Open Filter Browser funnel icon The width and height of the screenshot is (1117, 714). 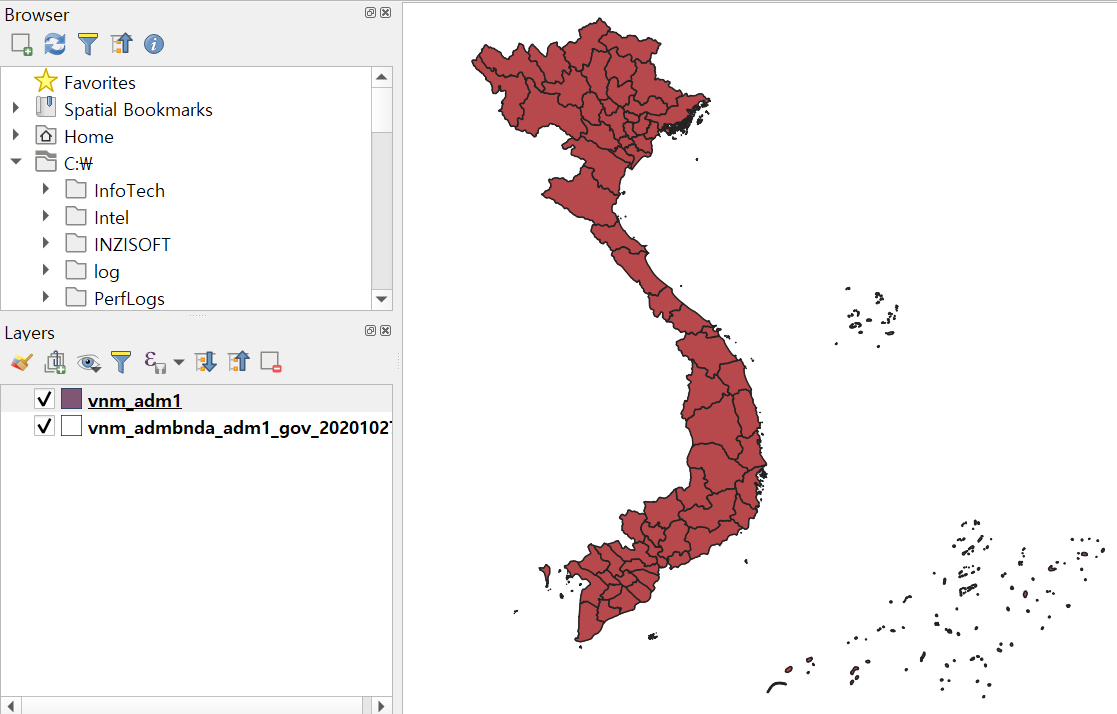[x=88, y=44]
